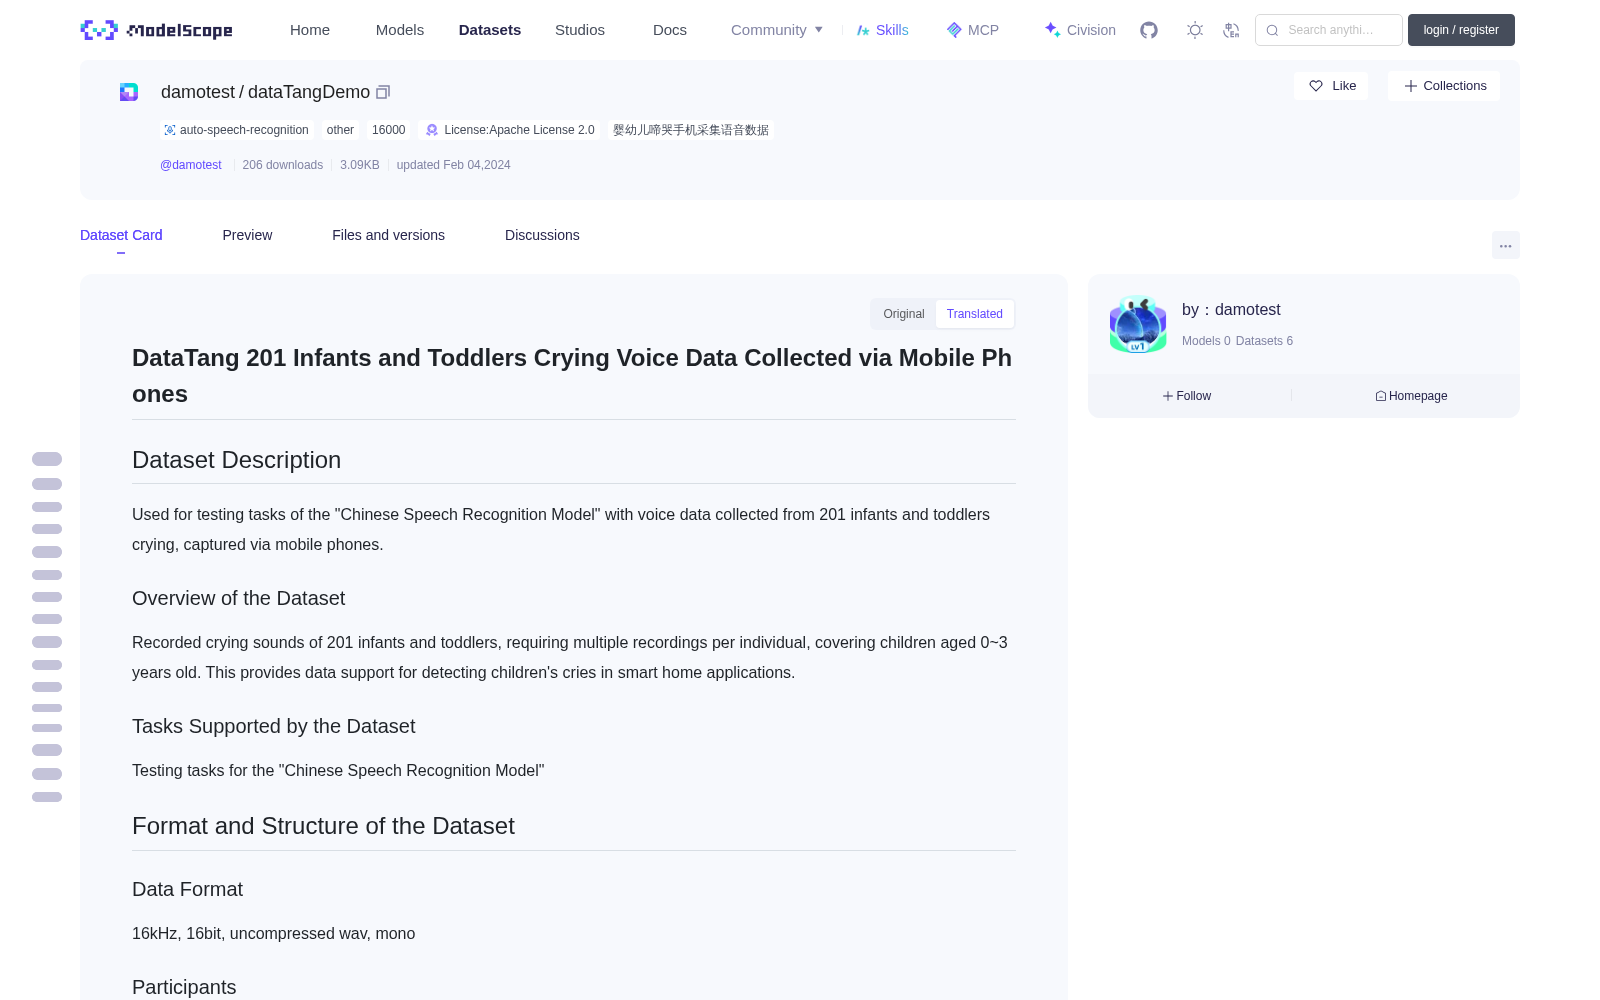Click the damotest namespace in title
This screenshot has height=1000, width=1600.
198,92
